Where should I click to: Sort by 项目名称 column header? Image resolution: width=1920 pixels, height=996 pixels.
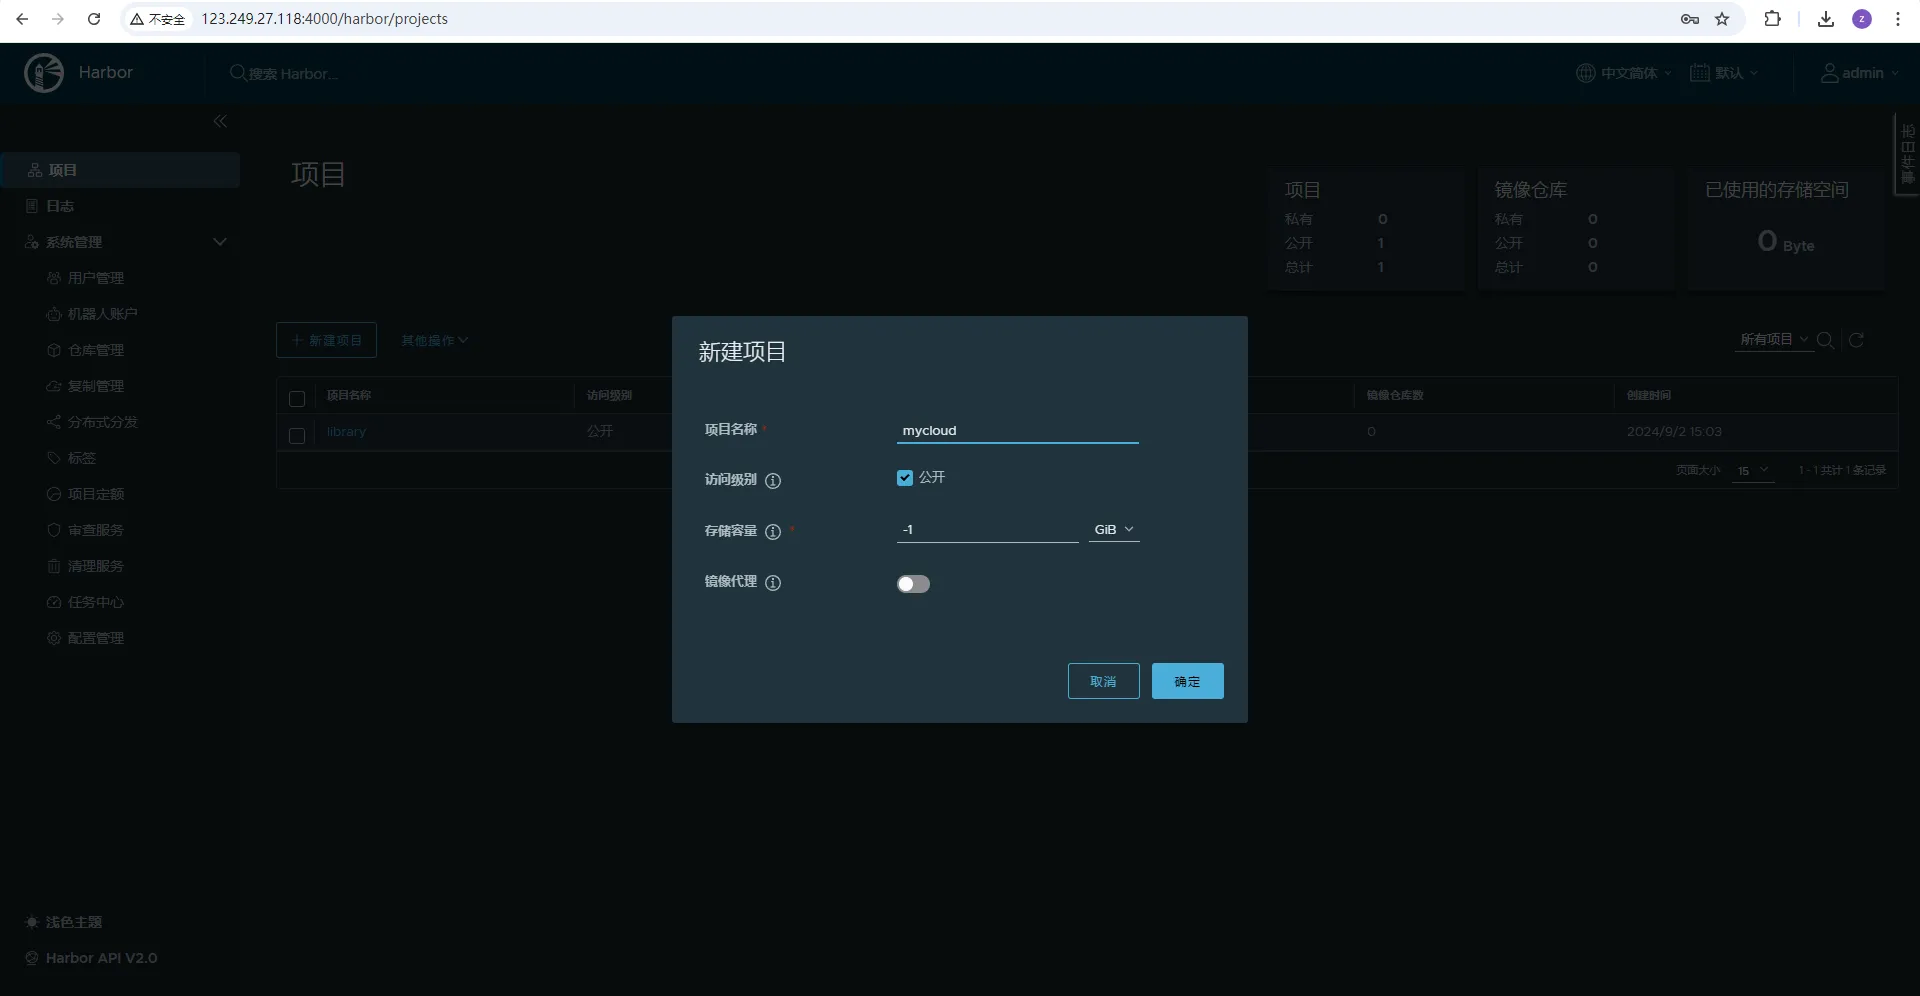(349, 395)
